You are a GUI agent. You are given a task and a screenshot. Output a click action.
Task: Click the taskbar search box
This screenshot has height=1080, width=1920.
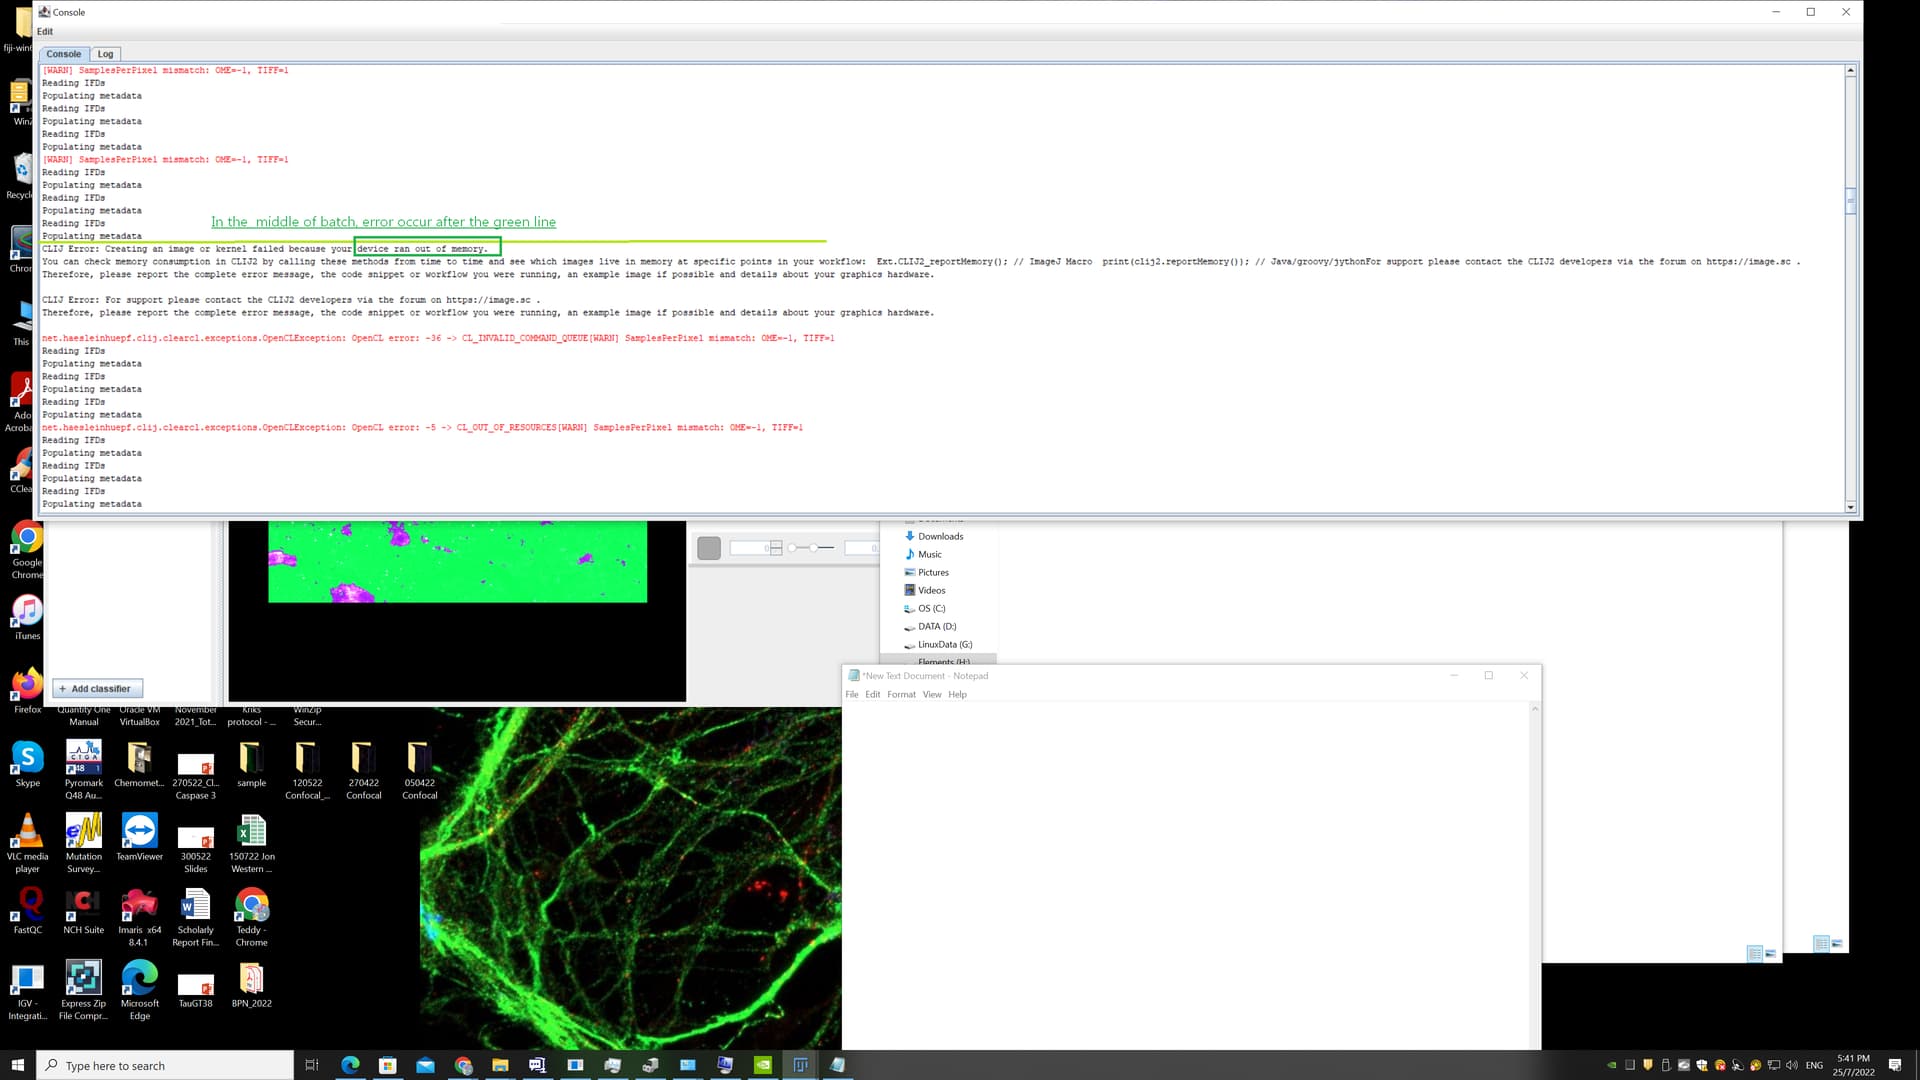165,1065
